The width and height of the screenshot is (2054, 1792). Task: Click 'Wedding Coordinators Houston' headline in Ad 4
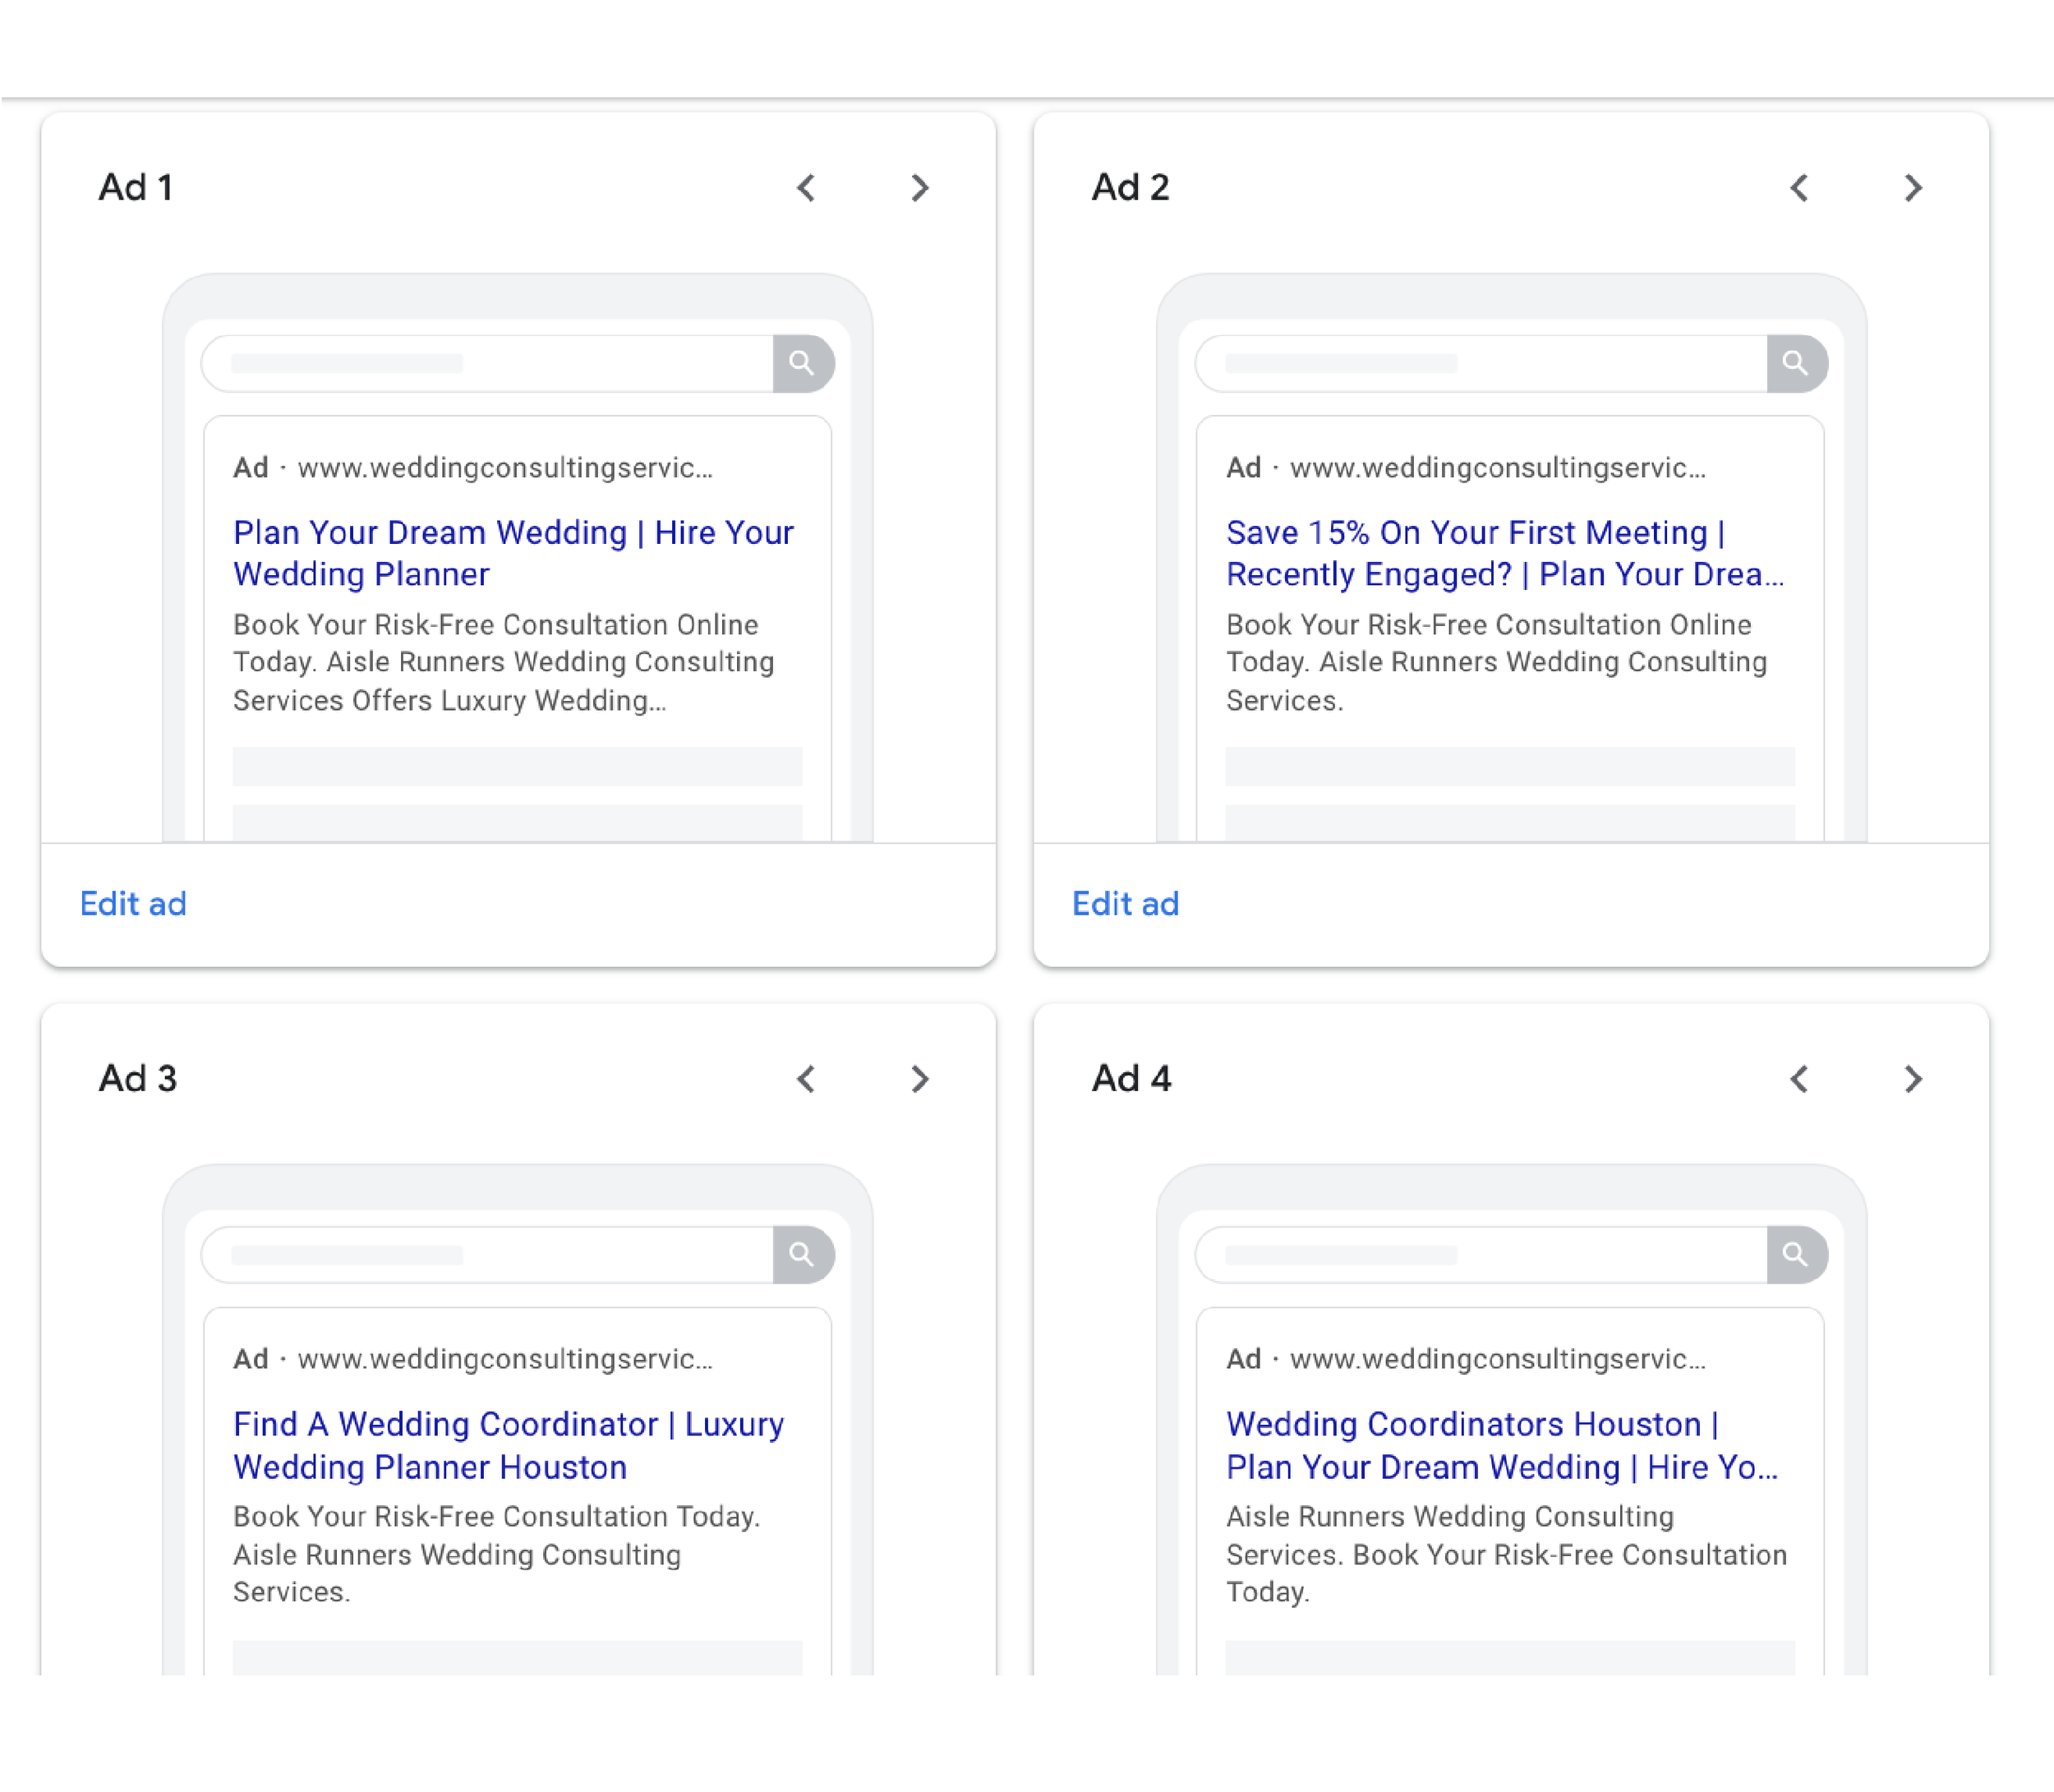1464,1424
